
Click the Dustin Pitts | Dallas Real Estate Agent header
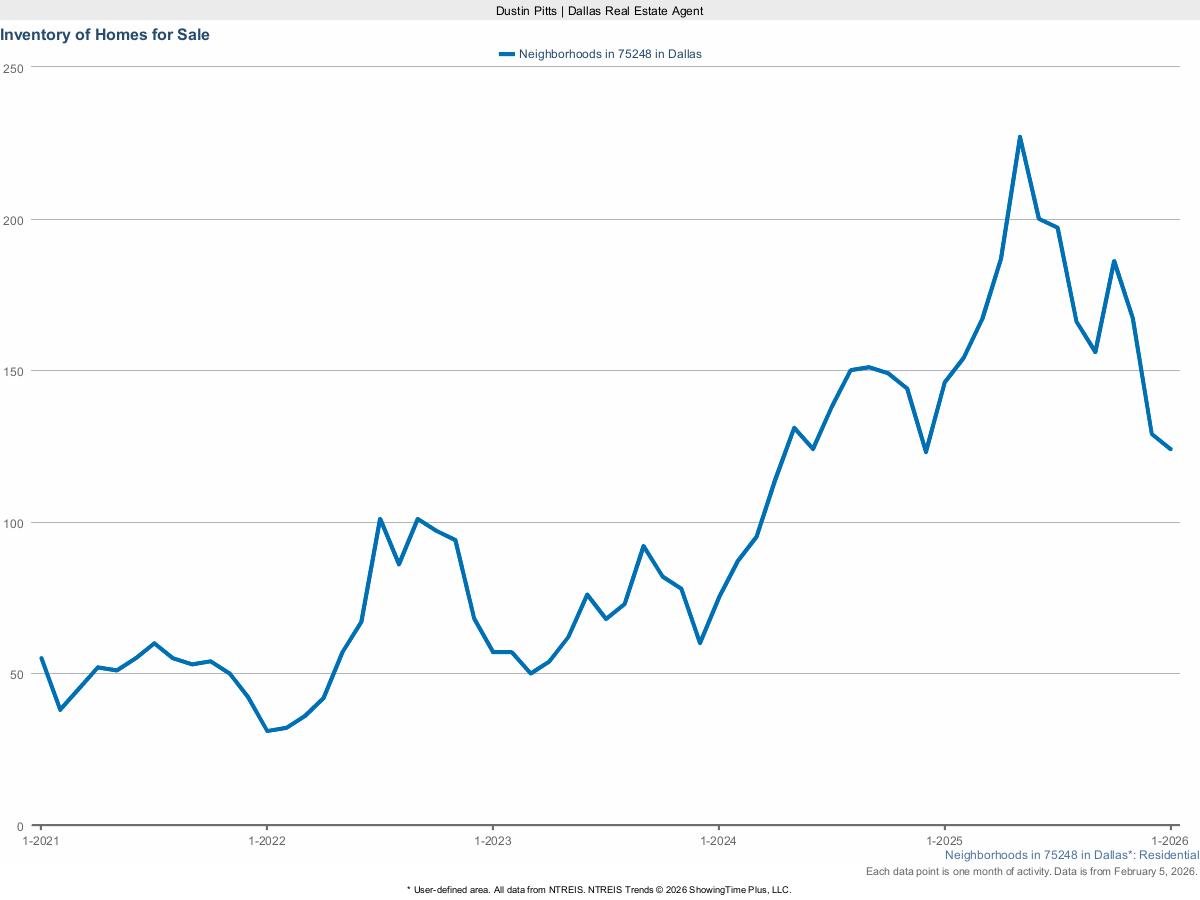pyautogui.click(x=598, y=11)
